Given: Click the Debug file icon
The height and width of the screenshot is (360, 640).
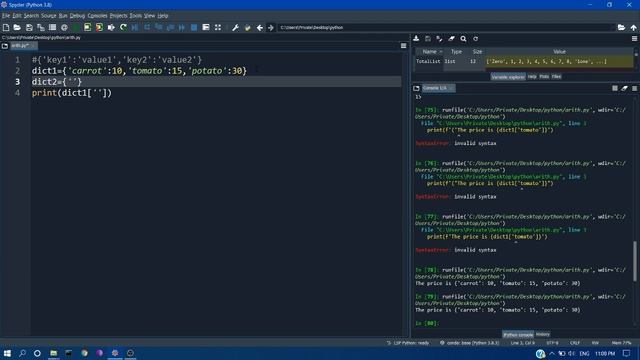Looking at the screenshot, I should (x=135, y=27).
